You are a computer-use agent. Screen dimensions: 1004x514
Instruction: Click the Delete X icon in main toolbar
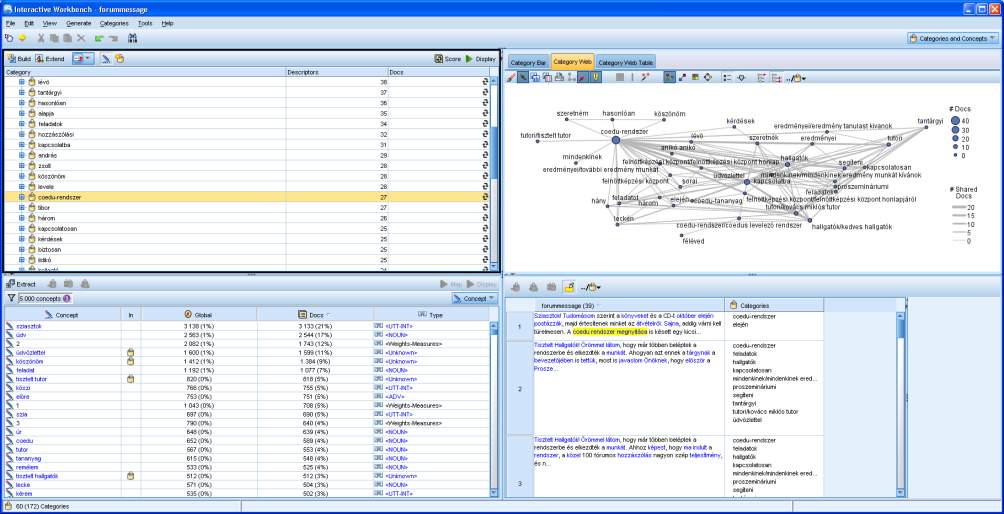pos(81,38)
